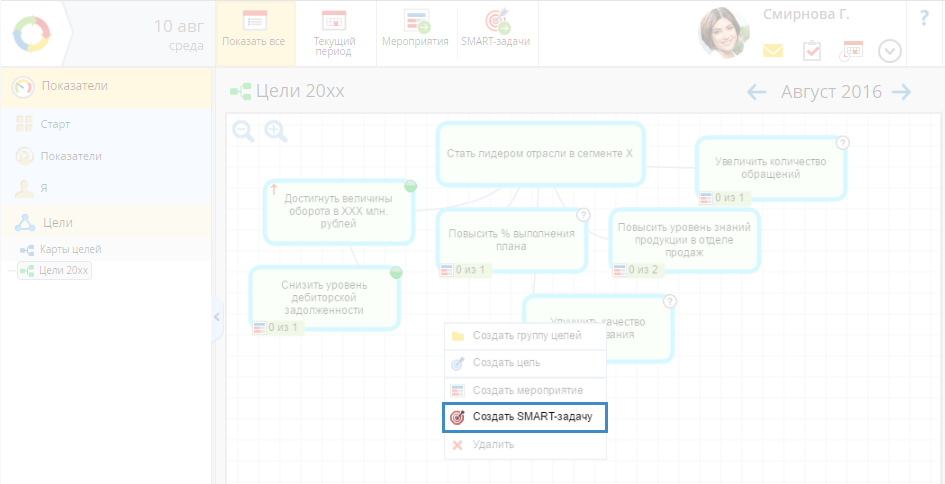The height and width of the screenshot is (484, 945).
Task: Open Цели section in sidebar
Action: pyautogui.click(x=105, y=222)
